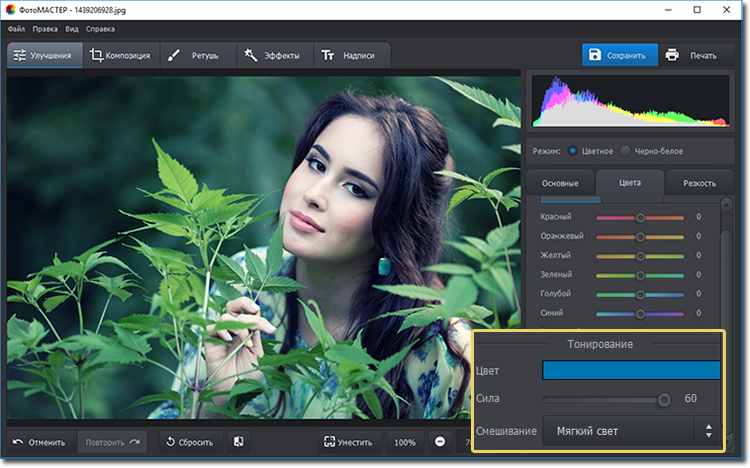Click the Сила strength slider handle

point(663,399)
